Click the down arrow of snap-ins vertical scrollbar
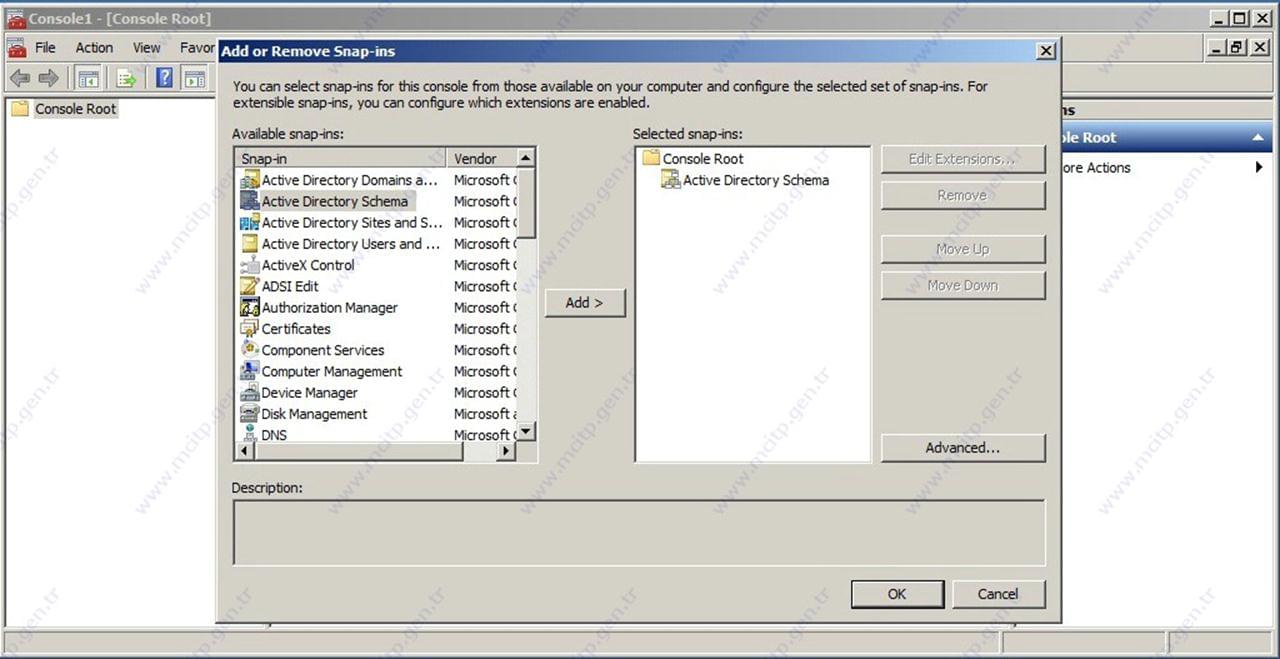 pyautogui.click(x=526, y=432)
